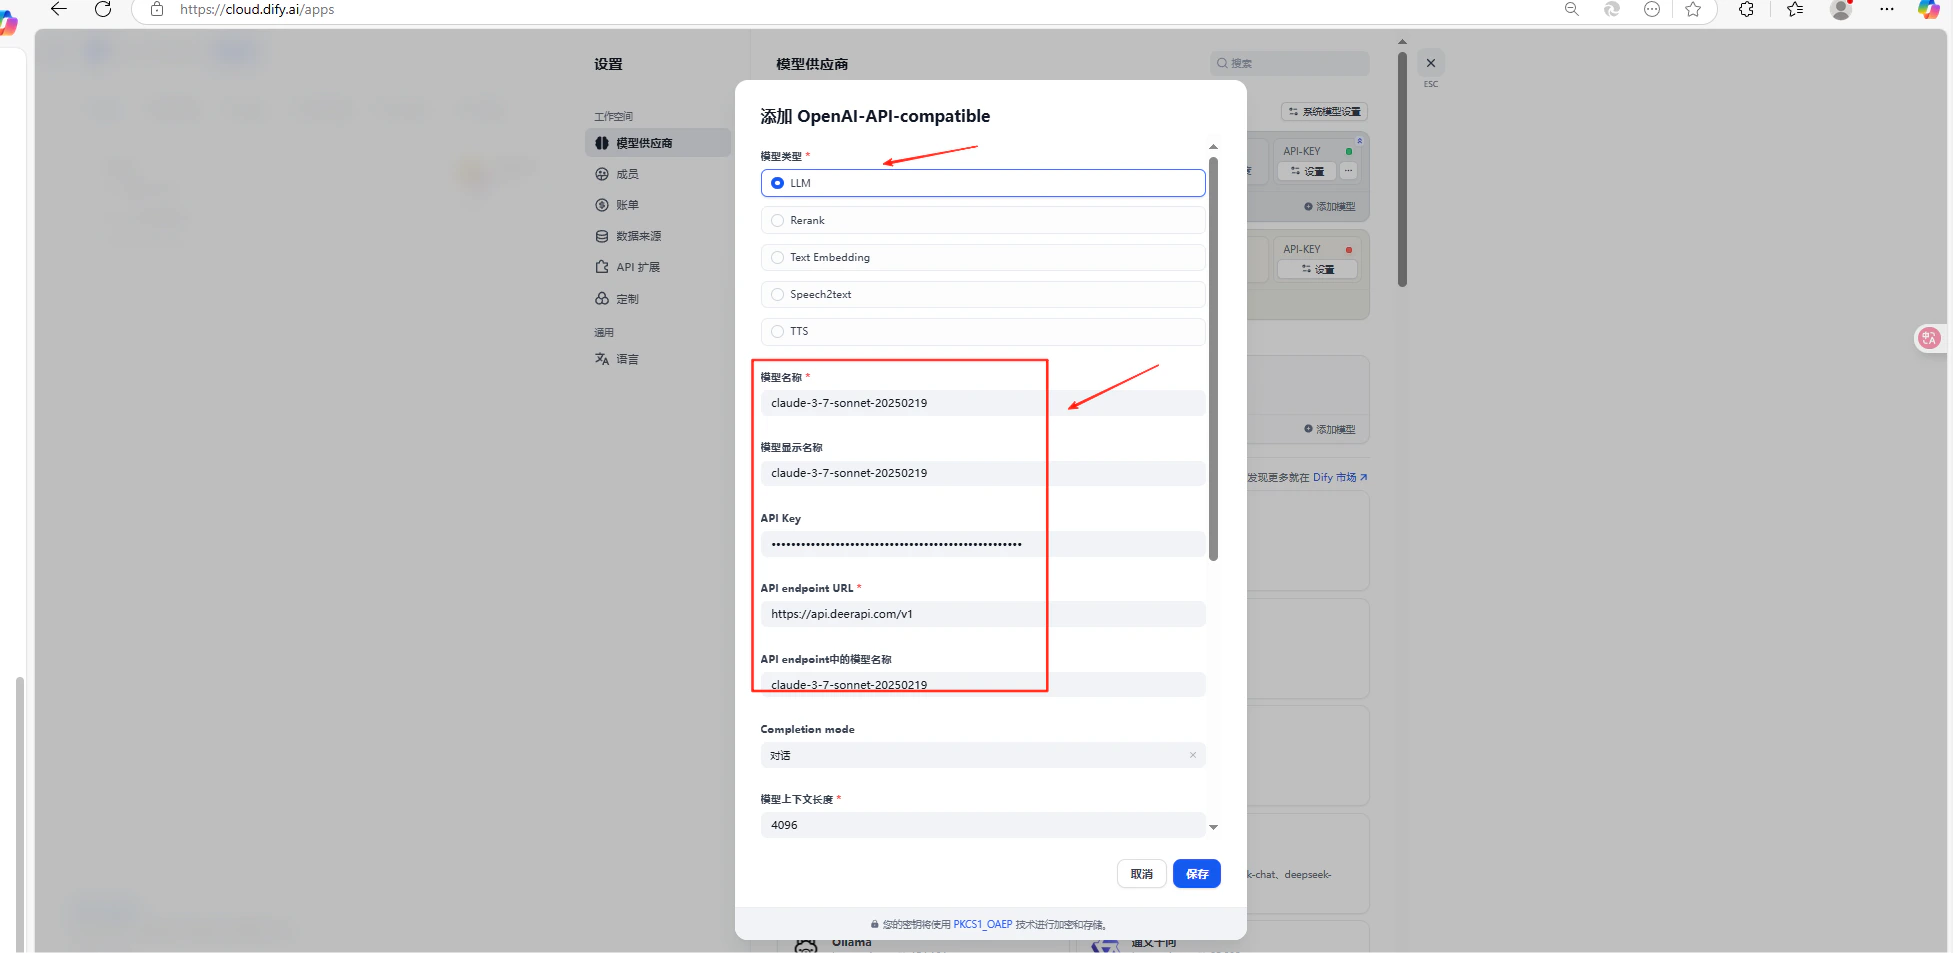Screen dimensions: 1953x953
Task: Open browser read aloud / refresh-style icon
Action: pos(1611,9)
